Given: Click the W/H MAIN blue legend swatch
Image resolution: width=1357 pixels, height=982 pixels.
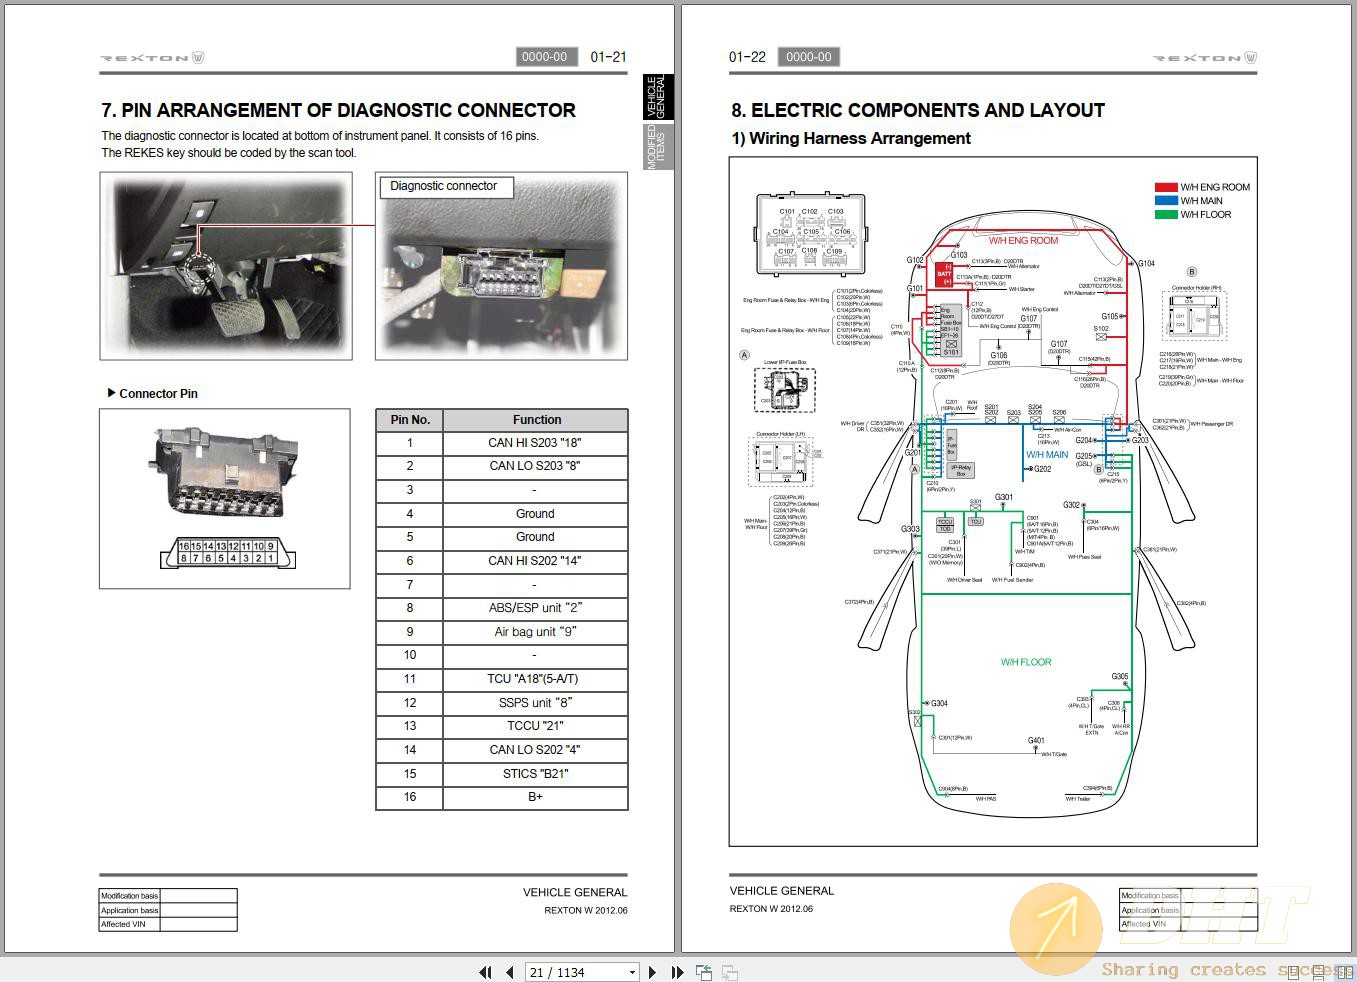Looking at the screenshot, I should pyautogui.click(x=1165, y=201).
